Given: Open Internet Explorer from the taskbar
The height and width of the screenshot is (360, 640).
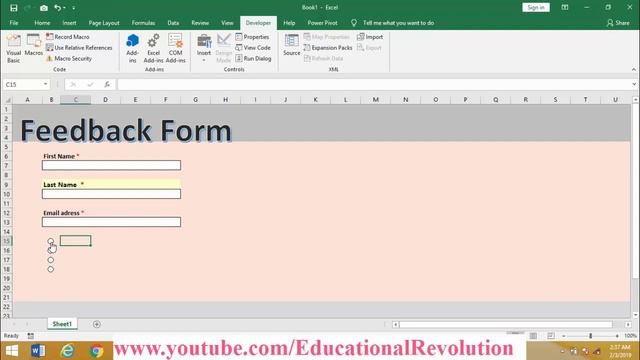Looking at the screenshot, I should tap(67, 351).
